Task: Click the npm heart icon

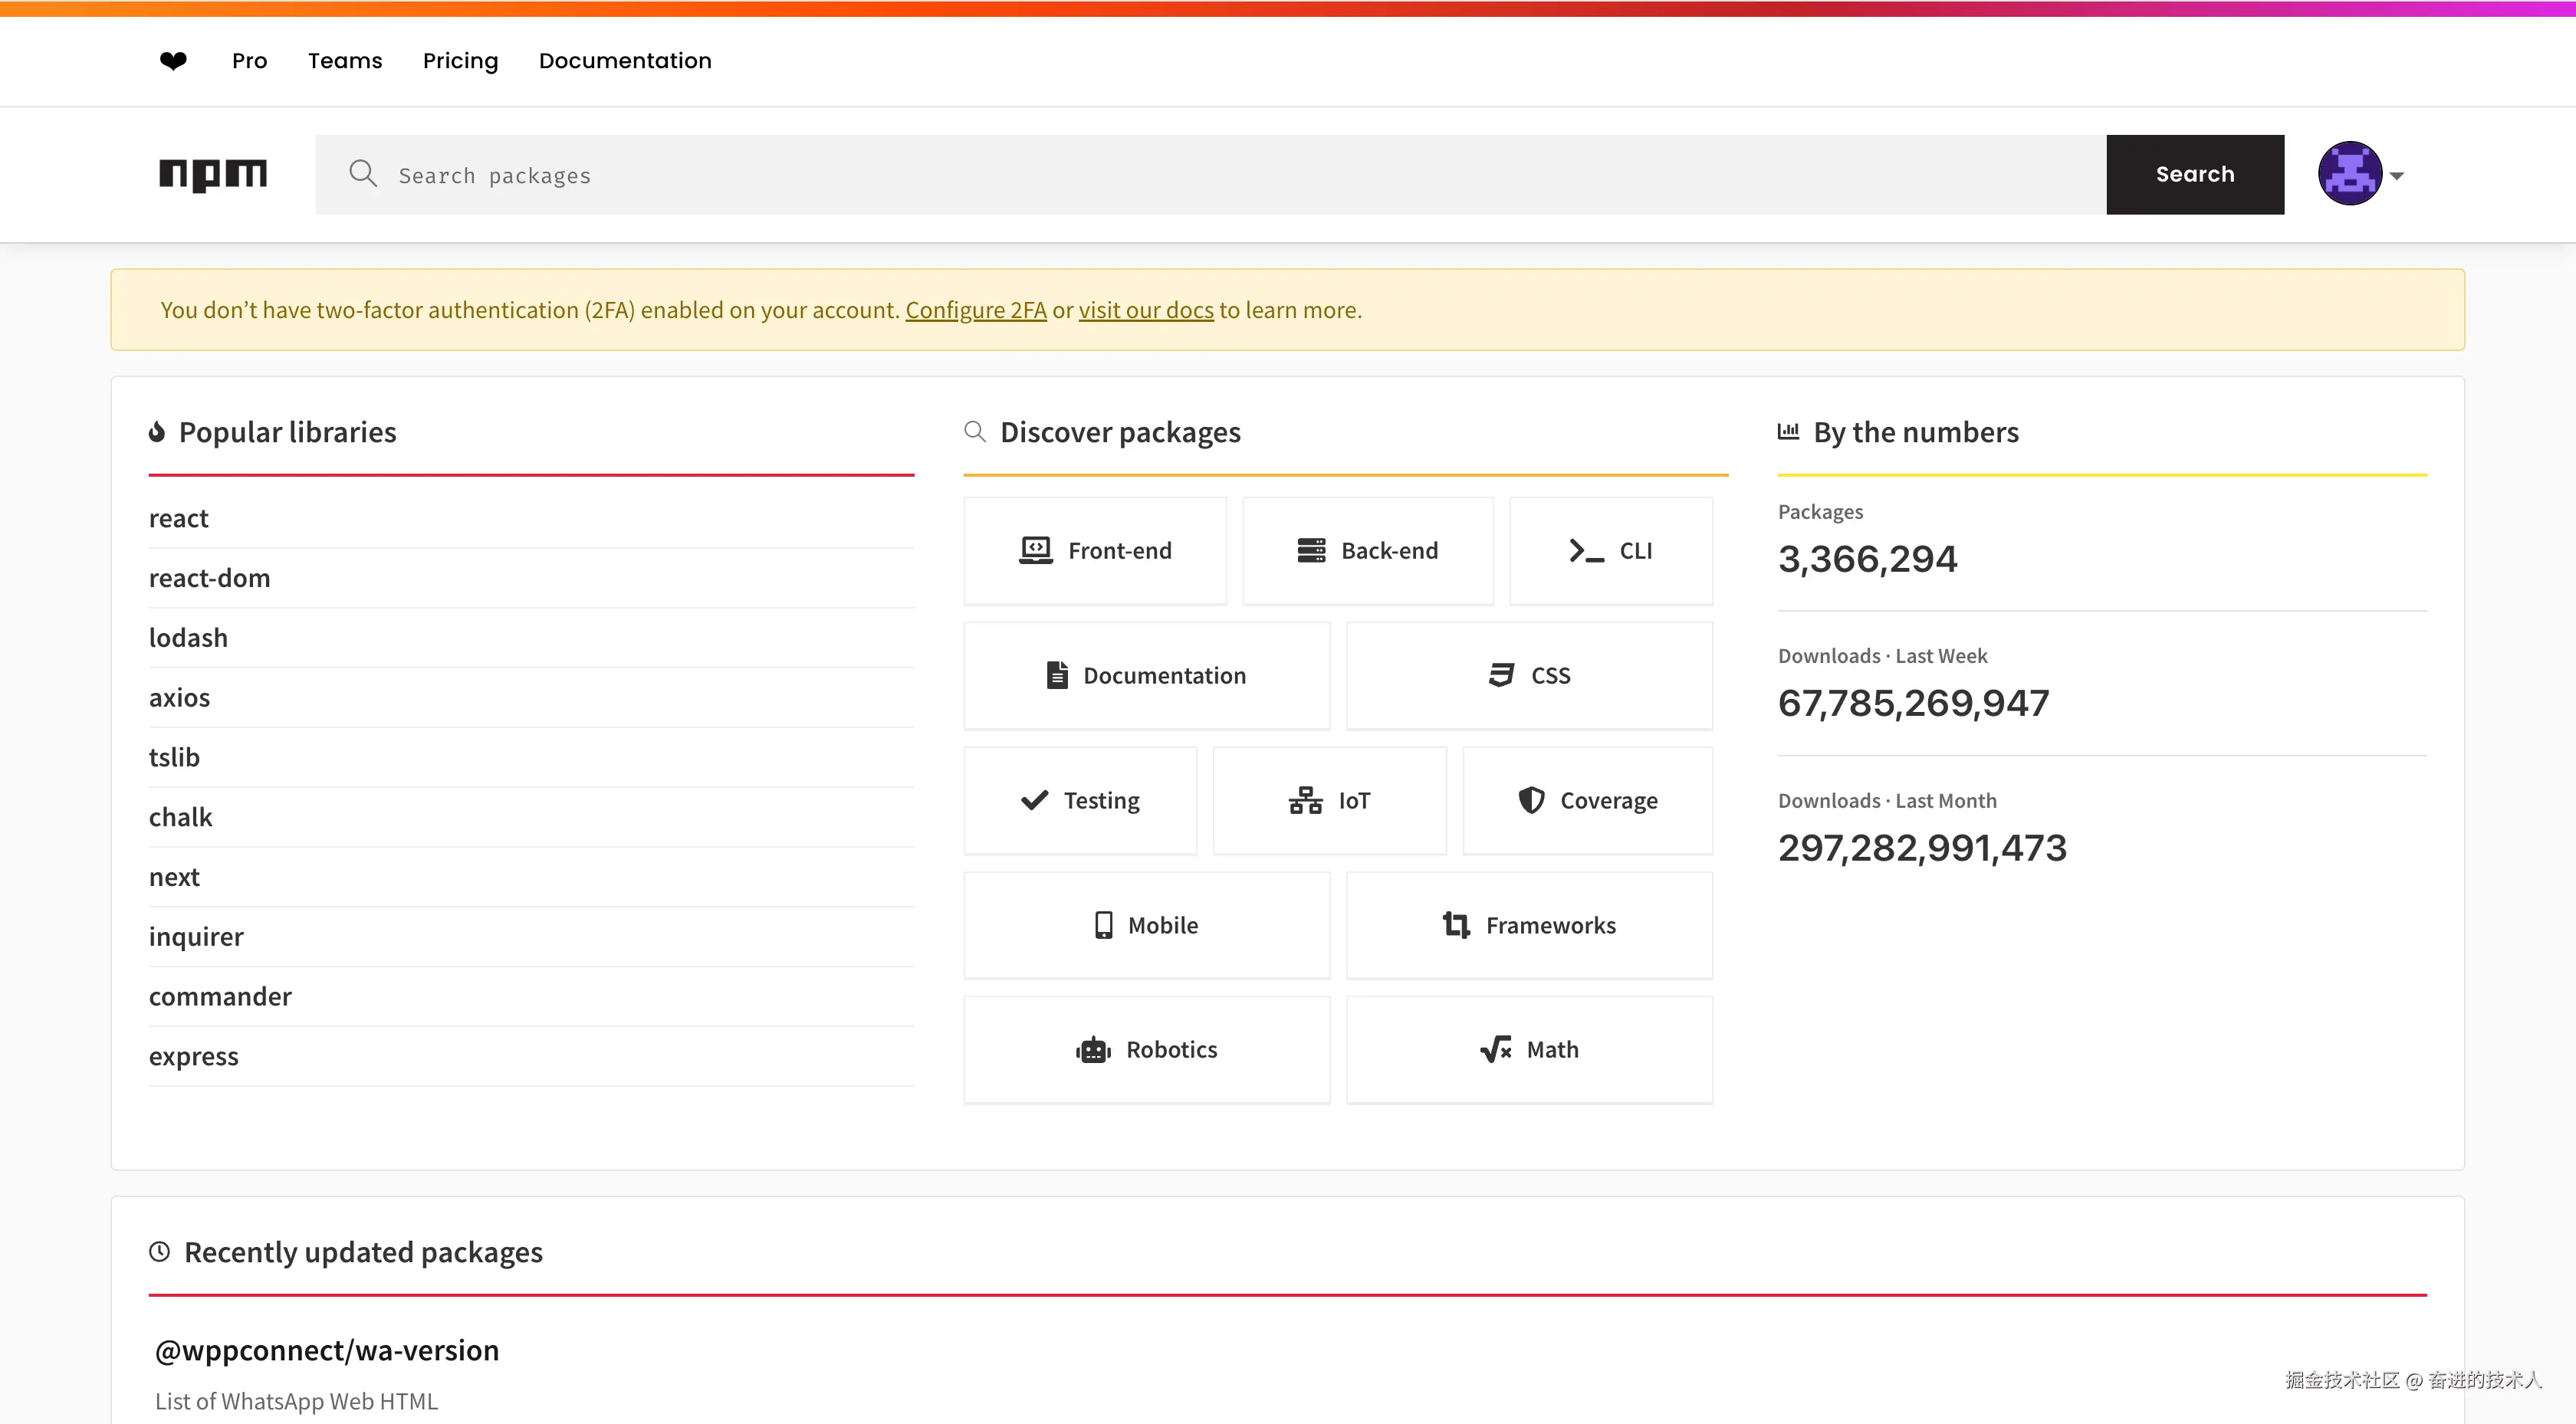Action: [173, 61]
